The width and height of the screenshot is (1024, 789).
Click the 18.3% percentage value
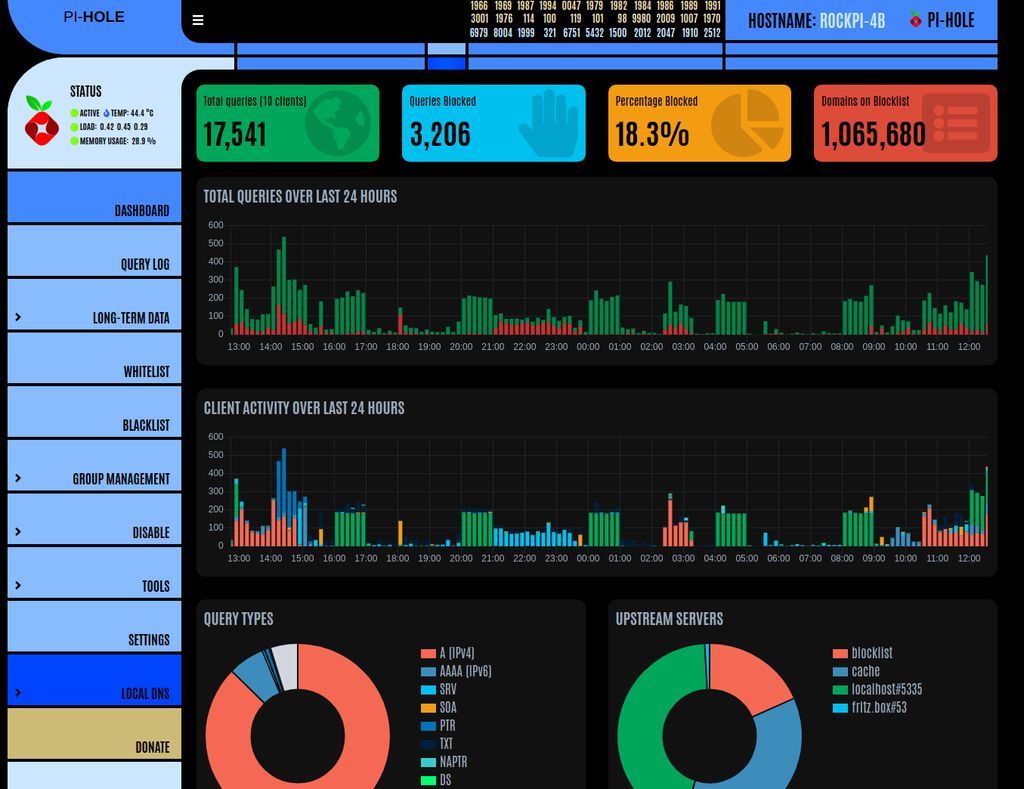pyautogui.click(x=652, y=135)
